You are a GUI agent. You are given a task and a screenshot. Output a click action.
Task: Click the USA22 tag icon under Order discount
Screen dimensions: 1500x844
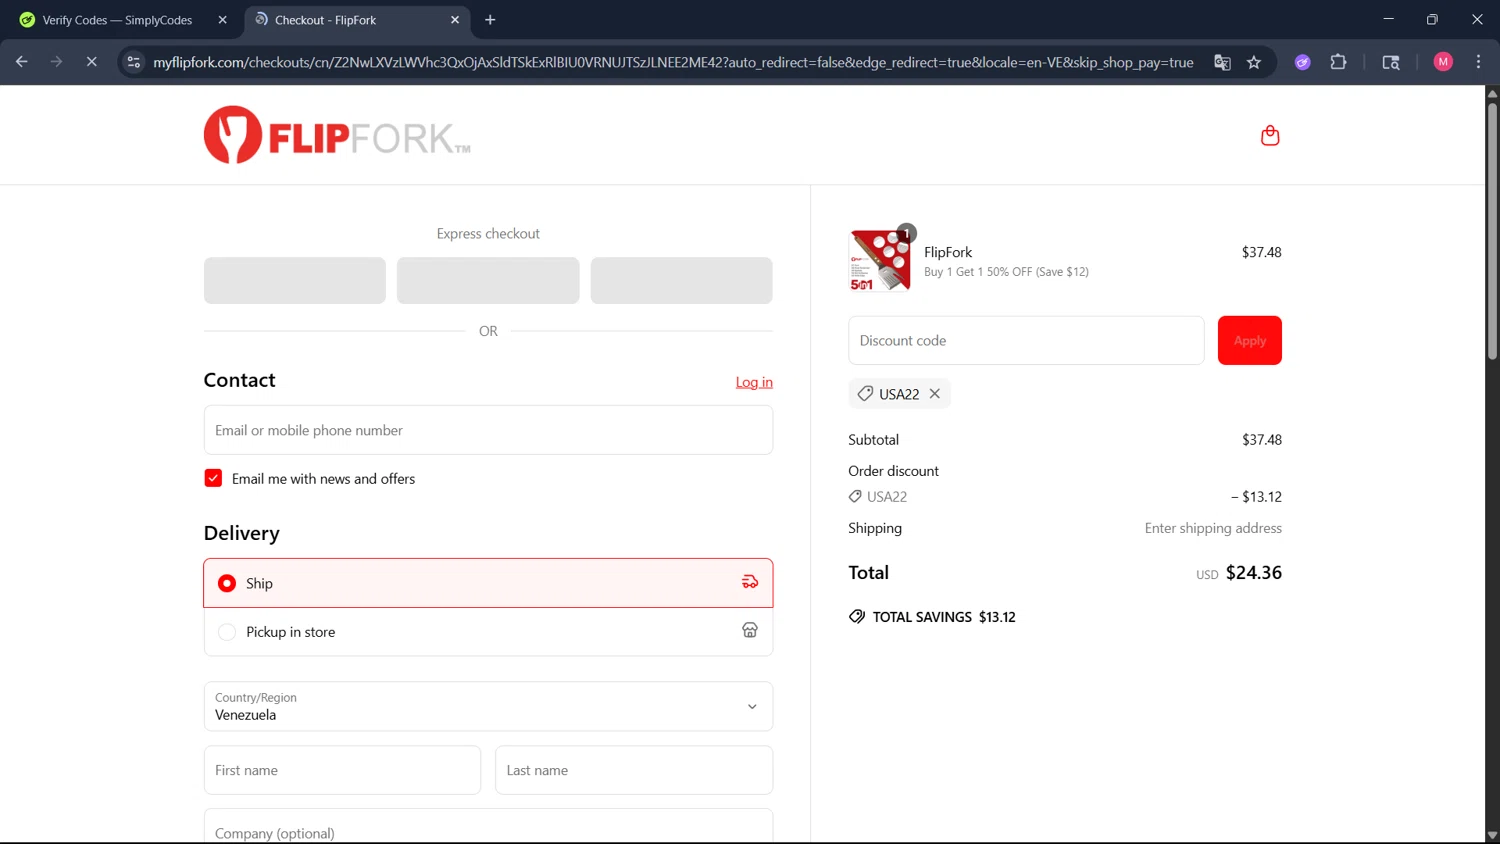(x=855, y=496)
